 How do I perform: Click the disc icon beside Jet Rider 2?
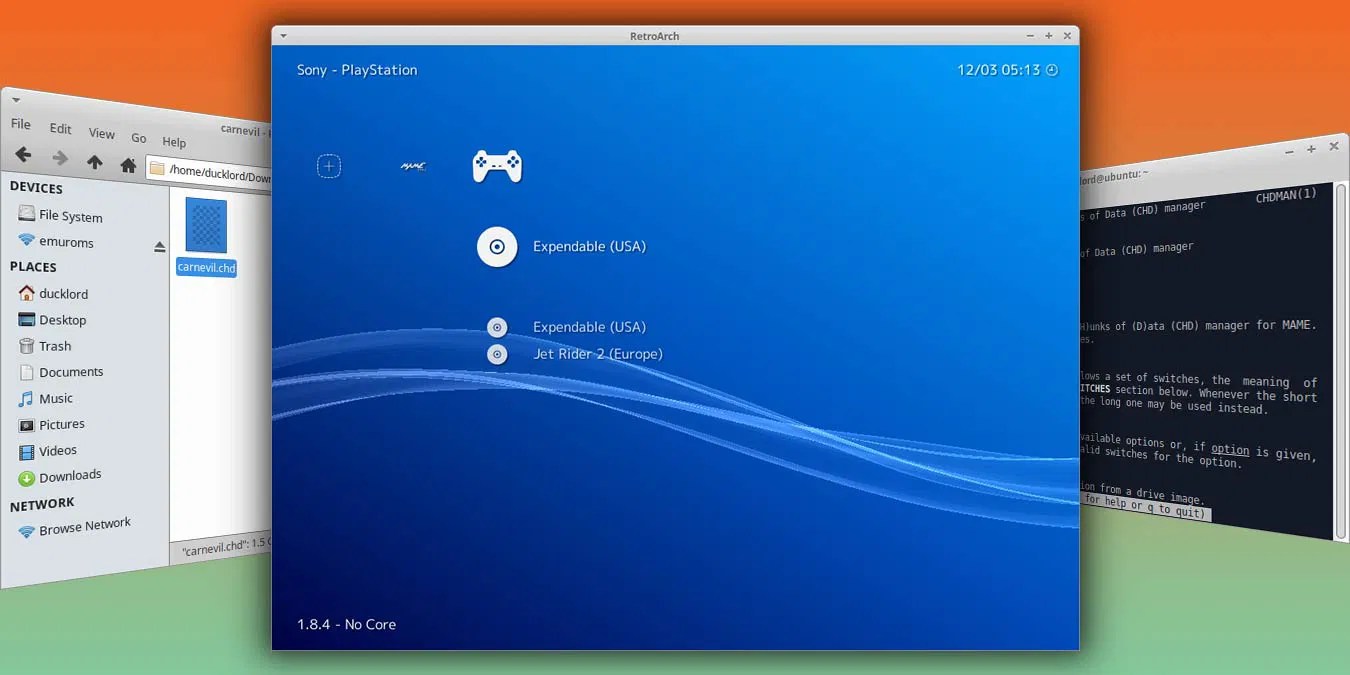497,354
